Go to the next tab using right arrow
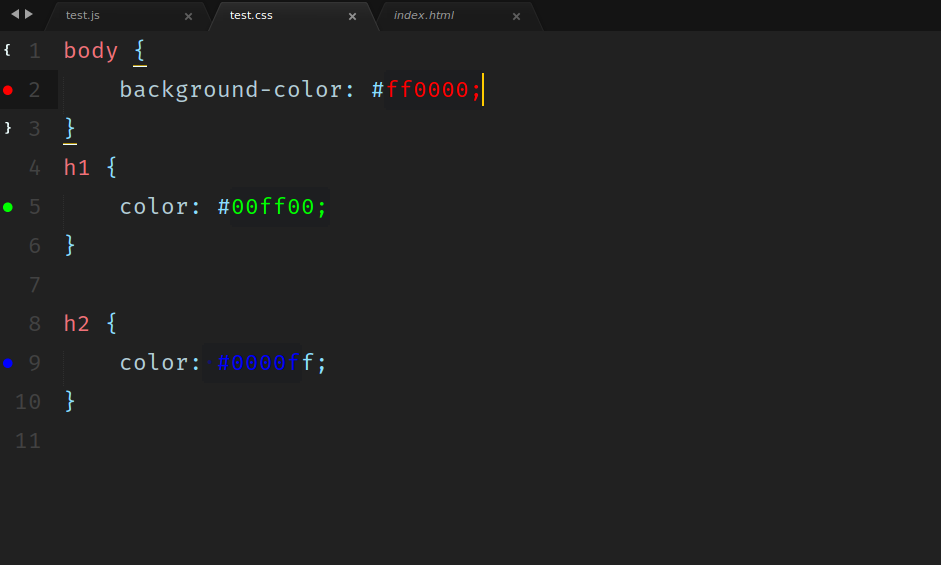This screenshot has height=565, width=941. pos(29,14)
